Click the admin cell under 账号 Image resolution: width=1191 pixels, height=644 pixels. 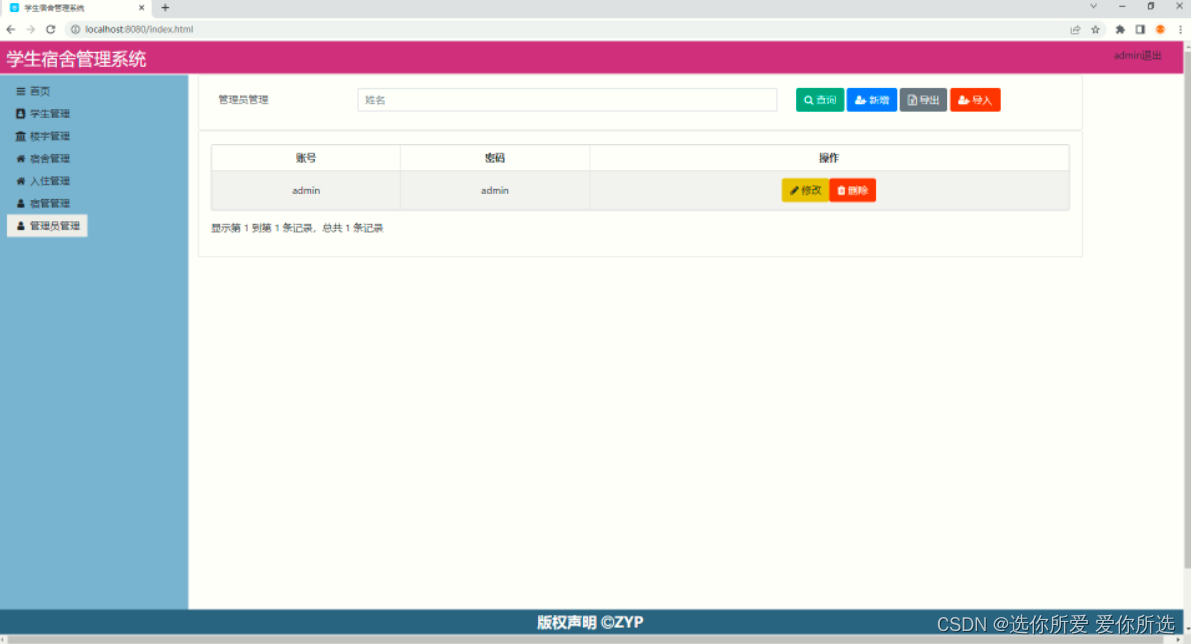tap(306, 191)
